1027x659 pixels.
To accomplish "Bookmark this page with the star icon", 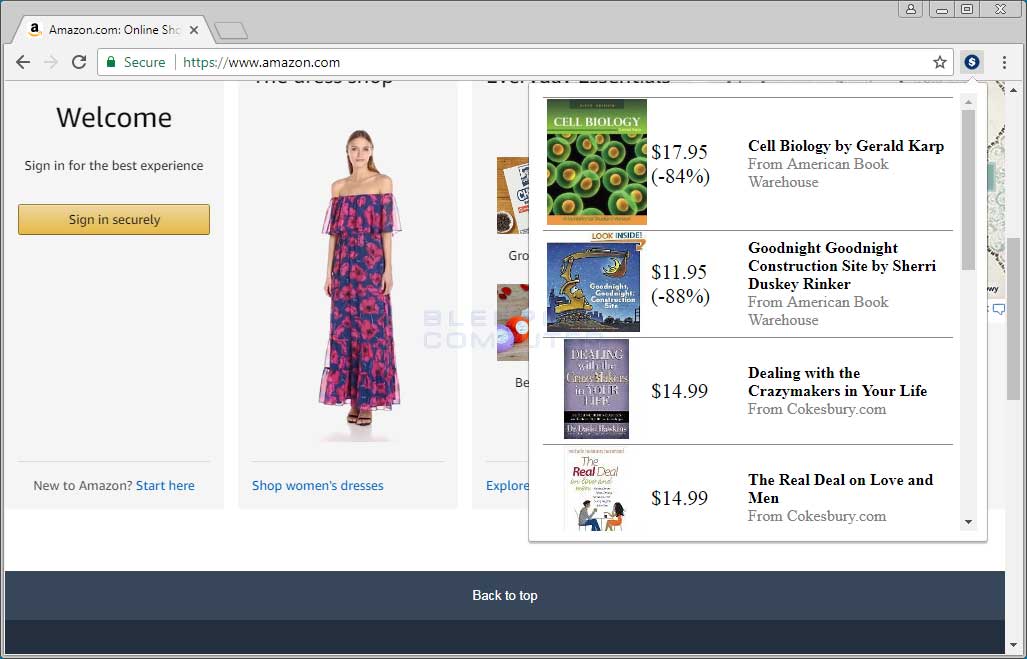I will pos(940,62).
